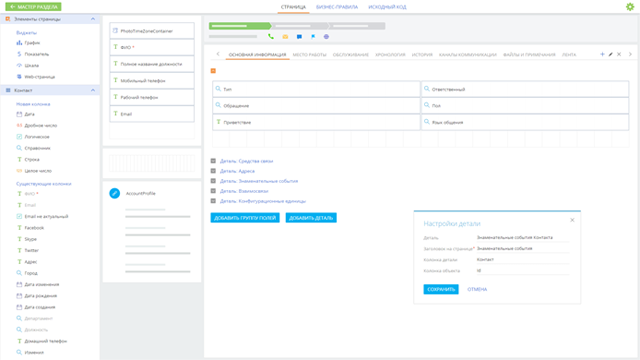Screen dimensions: 640x360
Task: Collapse the Контакт section
Action: coord(93,90)
